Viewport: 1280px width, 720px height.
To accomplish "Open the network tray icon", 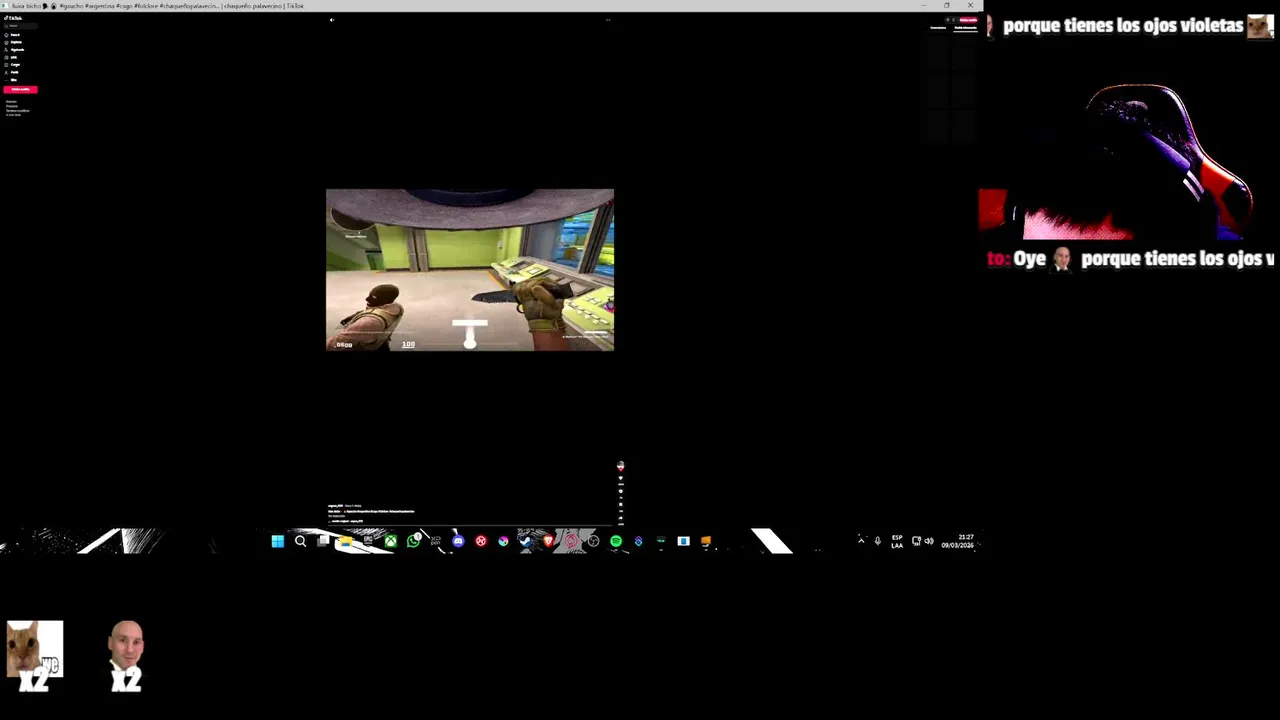I will click(916, 541).
